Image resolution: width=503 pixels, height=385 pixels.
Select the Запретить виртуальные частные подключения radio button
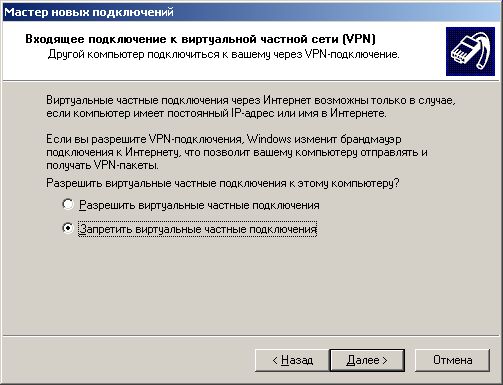pyautogui.click(x=68, y=228)
